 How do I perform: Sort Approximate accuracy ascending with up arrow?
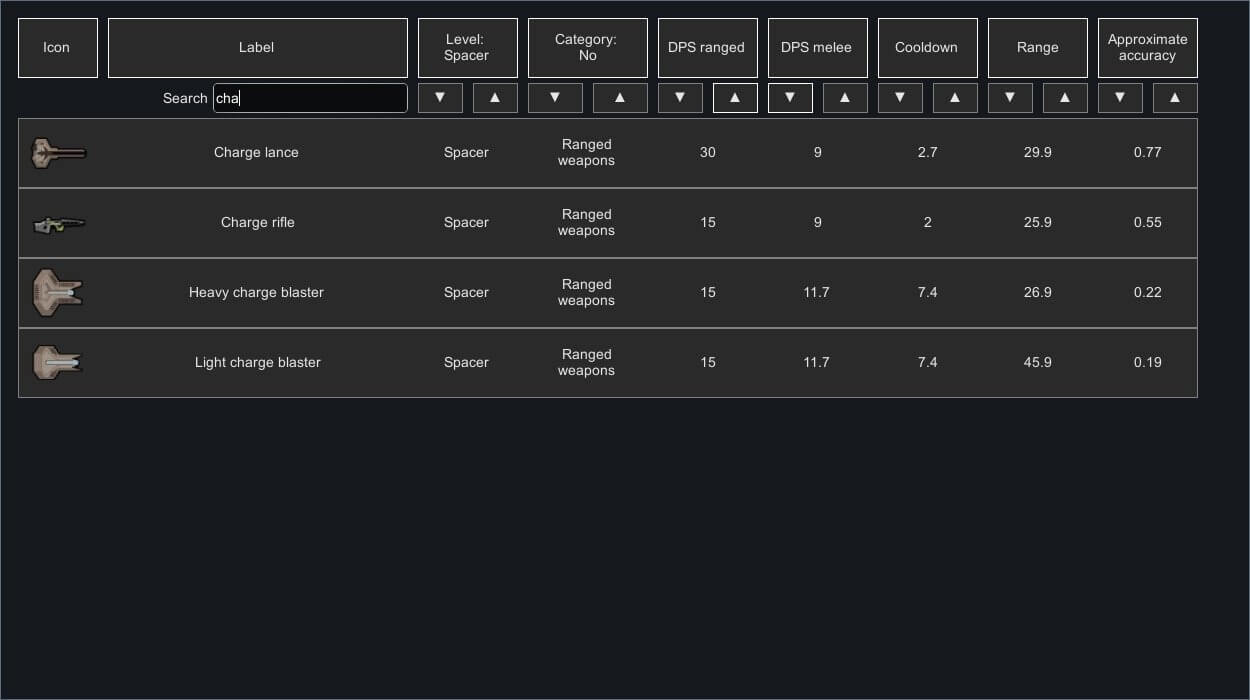pyautogui.click(x=1175, y=98)
